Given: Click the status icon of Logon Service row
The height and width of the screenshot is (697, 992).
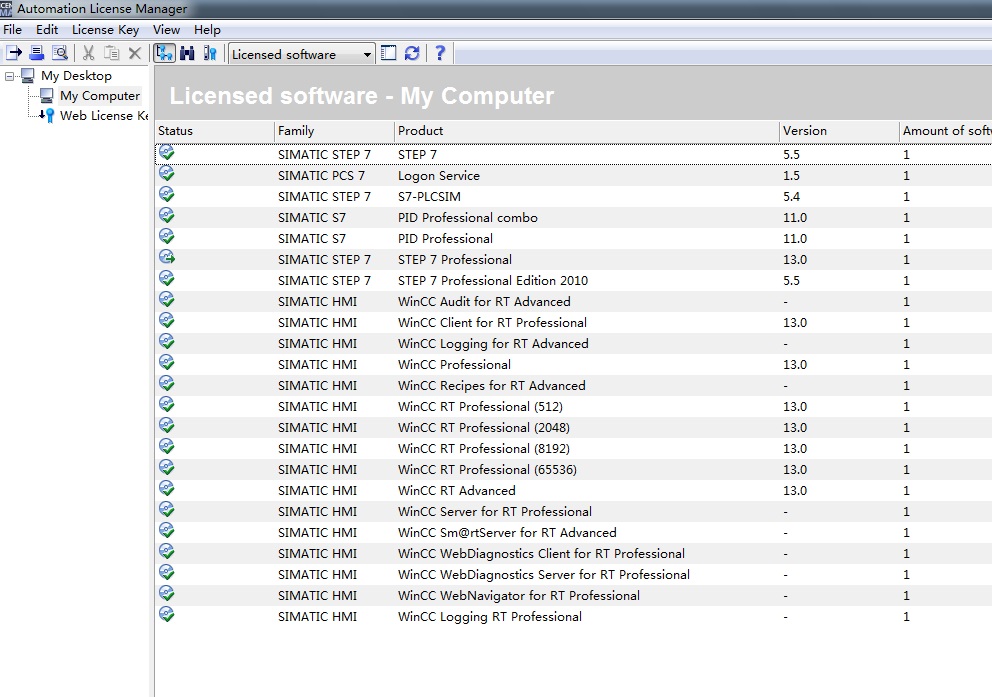Looking at the screenshot, I should [166, 174].
